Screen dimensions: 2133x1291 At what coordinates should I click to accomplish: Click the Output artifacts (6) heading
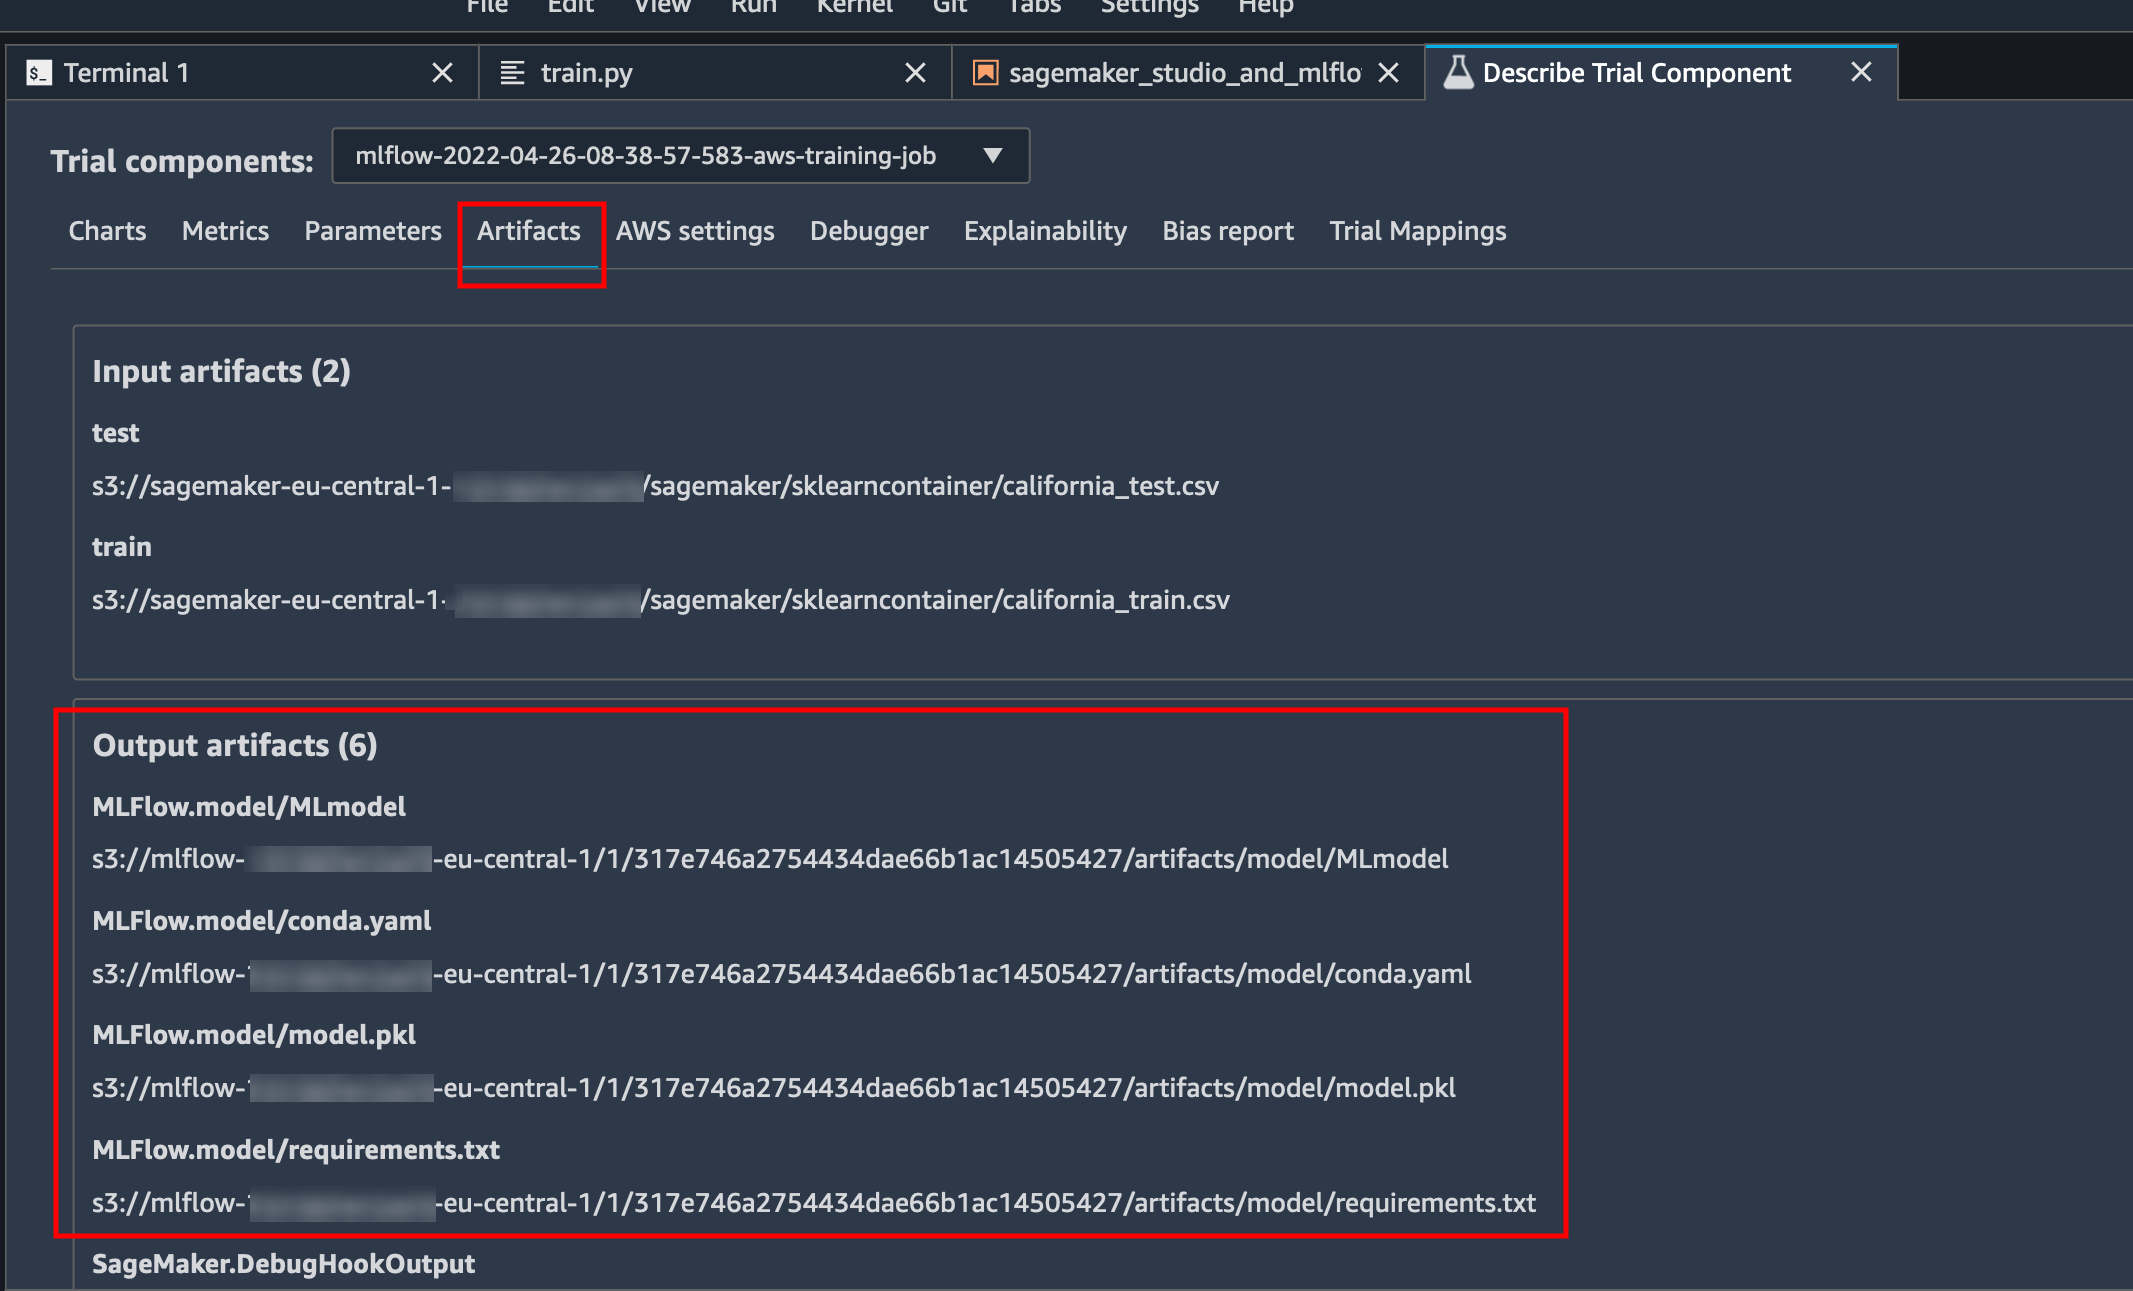[x=234, y=745]
